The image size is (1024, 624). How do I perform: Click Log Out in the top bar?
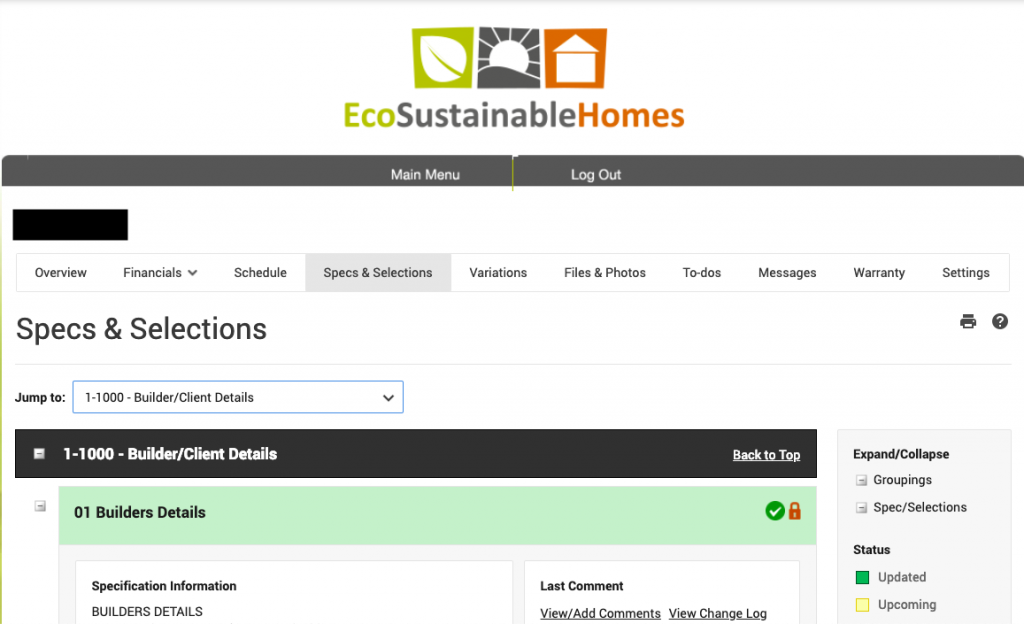pyautogui.click(x=596, y=175)
